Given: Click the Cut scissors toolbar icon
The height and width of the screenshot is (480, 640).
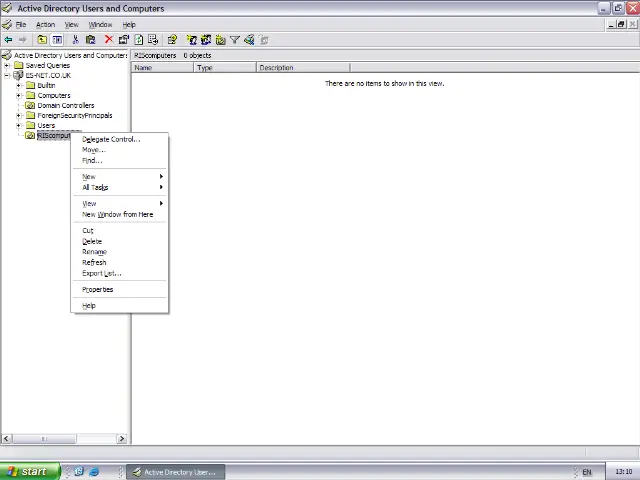Looking at the screenshot, I should pyautogui.click(x=76, y=40).
